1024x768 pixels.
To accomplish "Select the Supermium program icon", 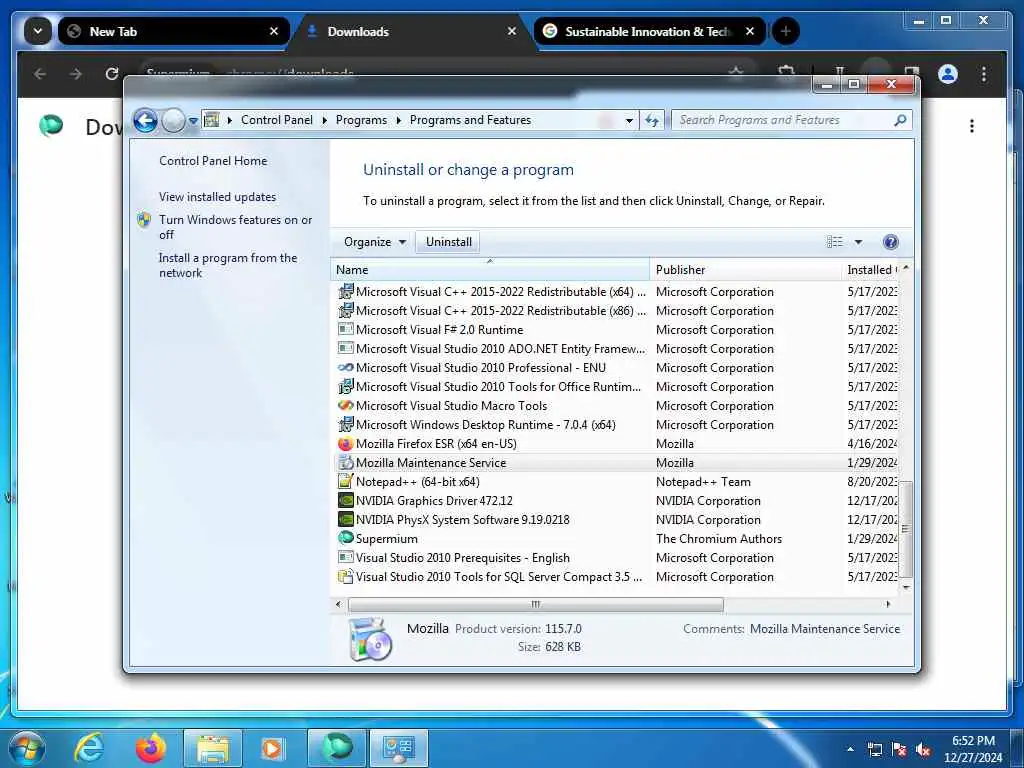I will pyautogui.click(x=345, y=538).
